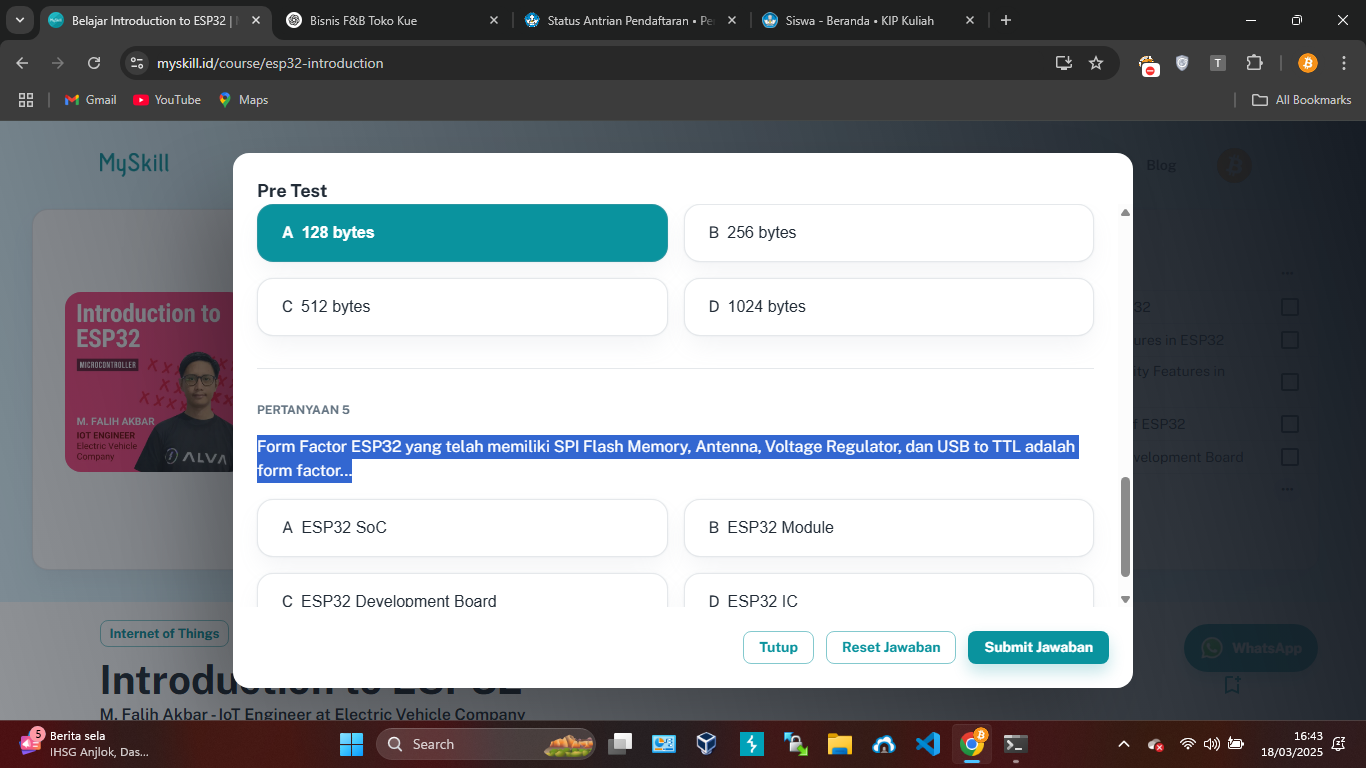Bookmark this page with star icon
The image size is (1366, 768).
[x=1096, y=63]
